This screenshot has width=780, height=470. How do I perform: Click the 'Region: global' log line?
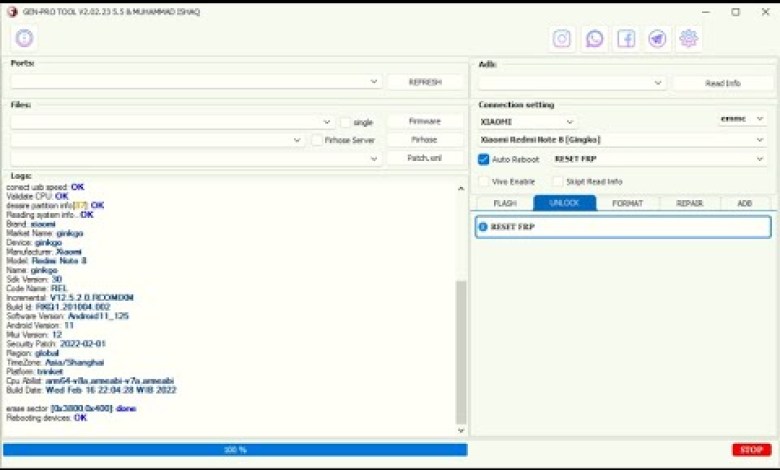[x=32, y=353]
